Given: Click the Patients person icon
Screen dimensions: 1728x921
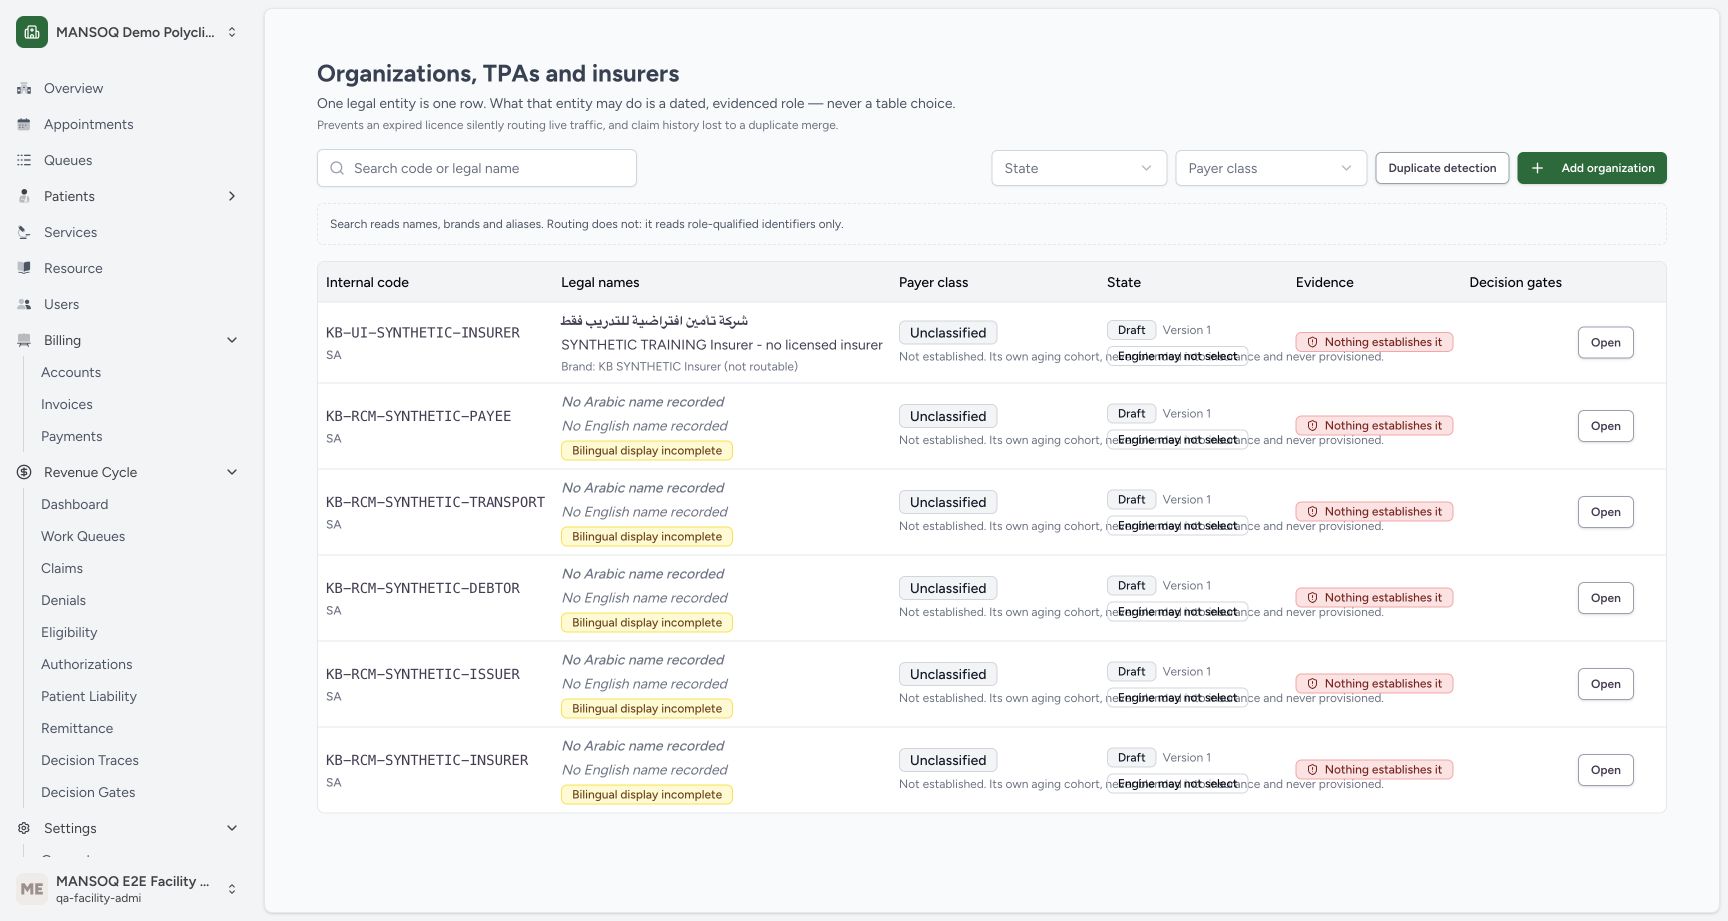Looking at the screenshot, I should [x=24, y=196].
